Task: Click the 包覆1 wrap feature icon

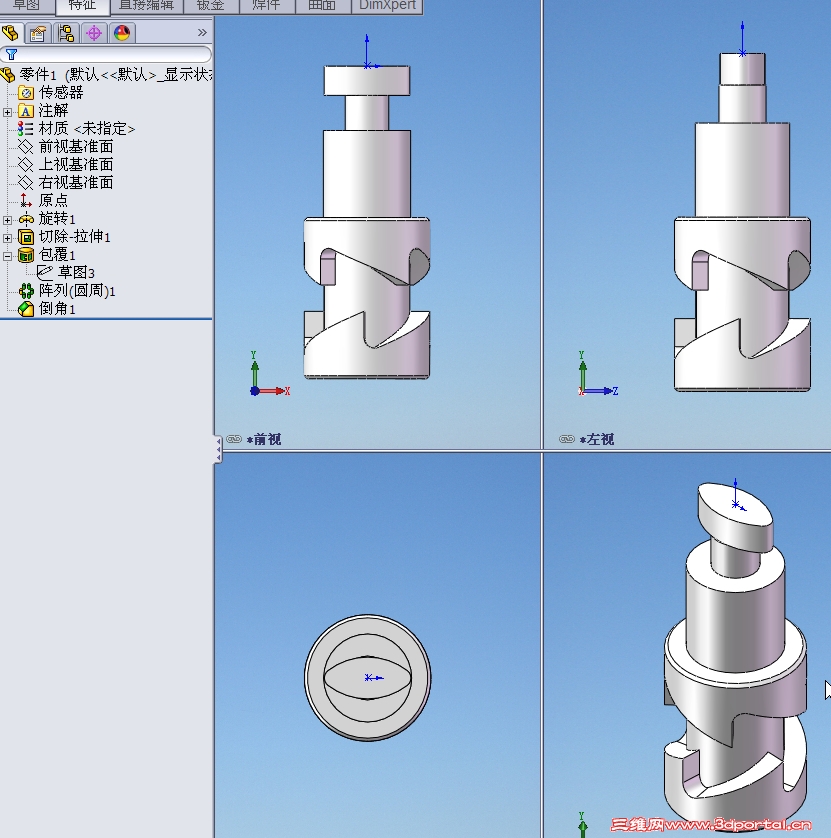Action: (26, 255)
